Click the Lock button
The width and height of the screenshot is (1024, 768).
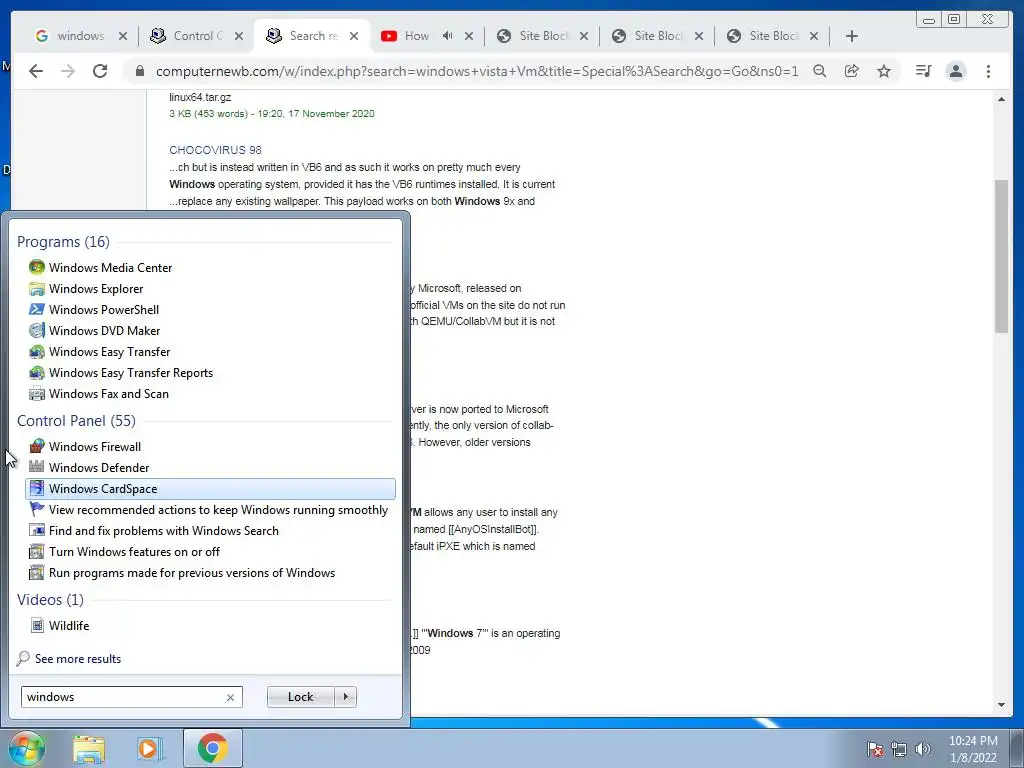(300, 697)
